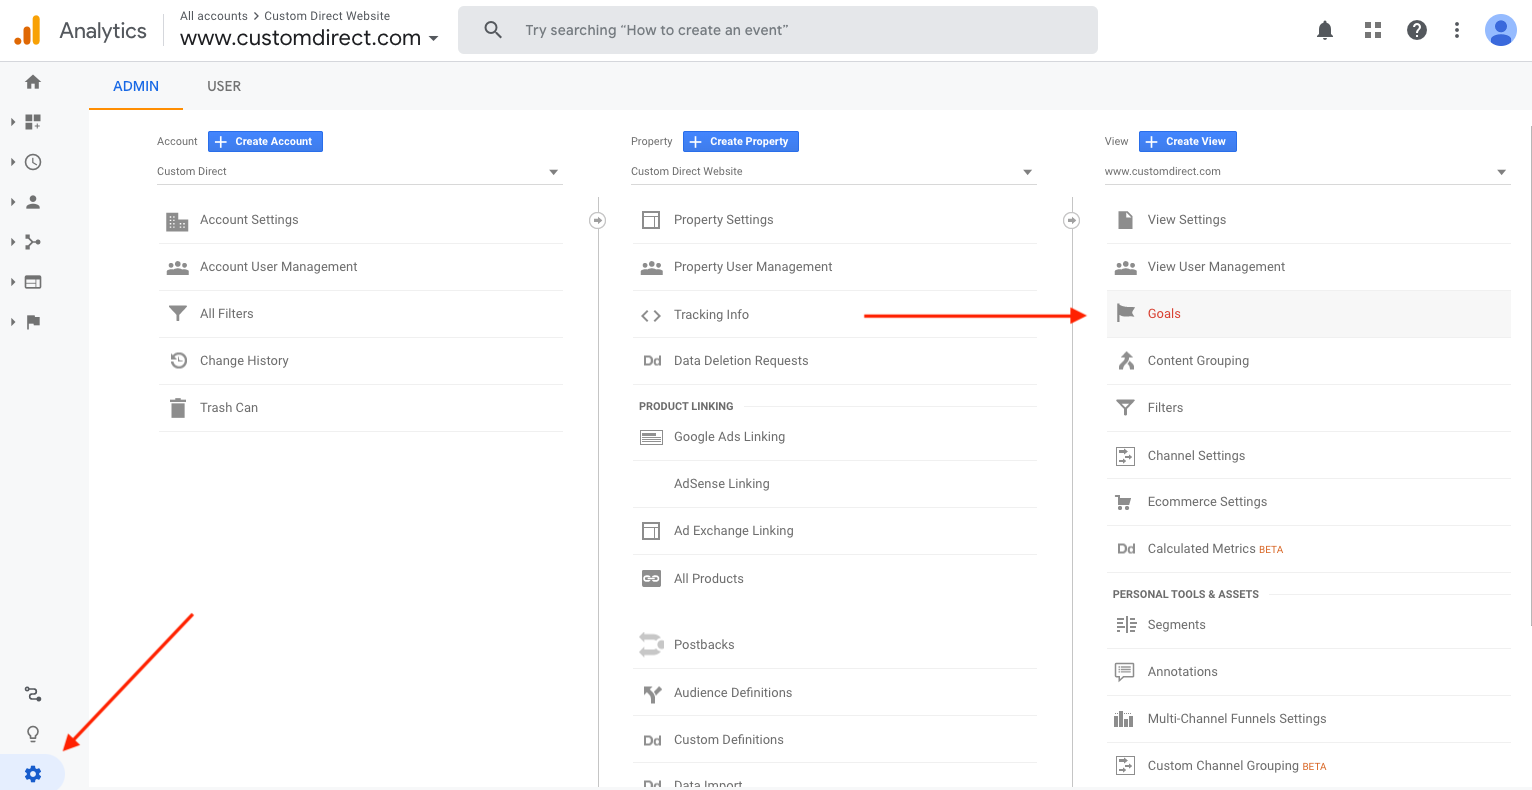Click the arrow circle between Account and Property
This screenshot has width=1532, height=790.
tap(598, 220)
